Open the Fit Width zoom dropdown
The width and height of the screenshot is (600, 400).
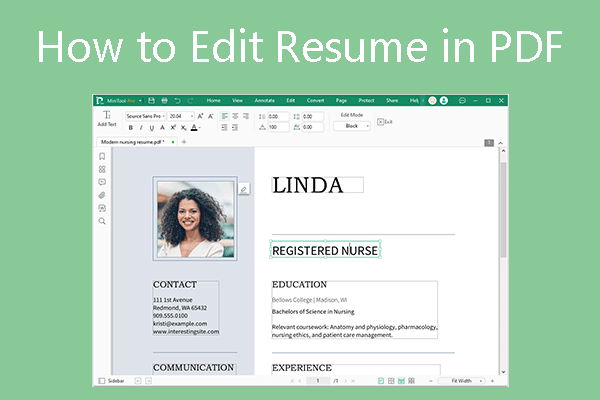(462, 381)
